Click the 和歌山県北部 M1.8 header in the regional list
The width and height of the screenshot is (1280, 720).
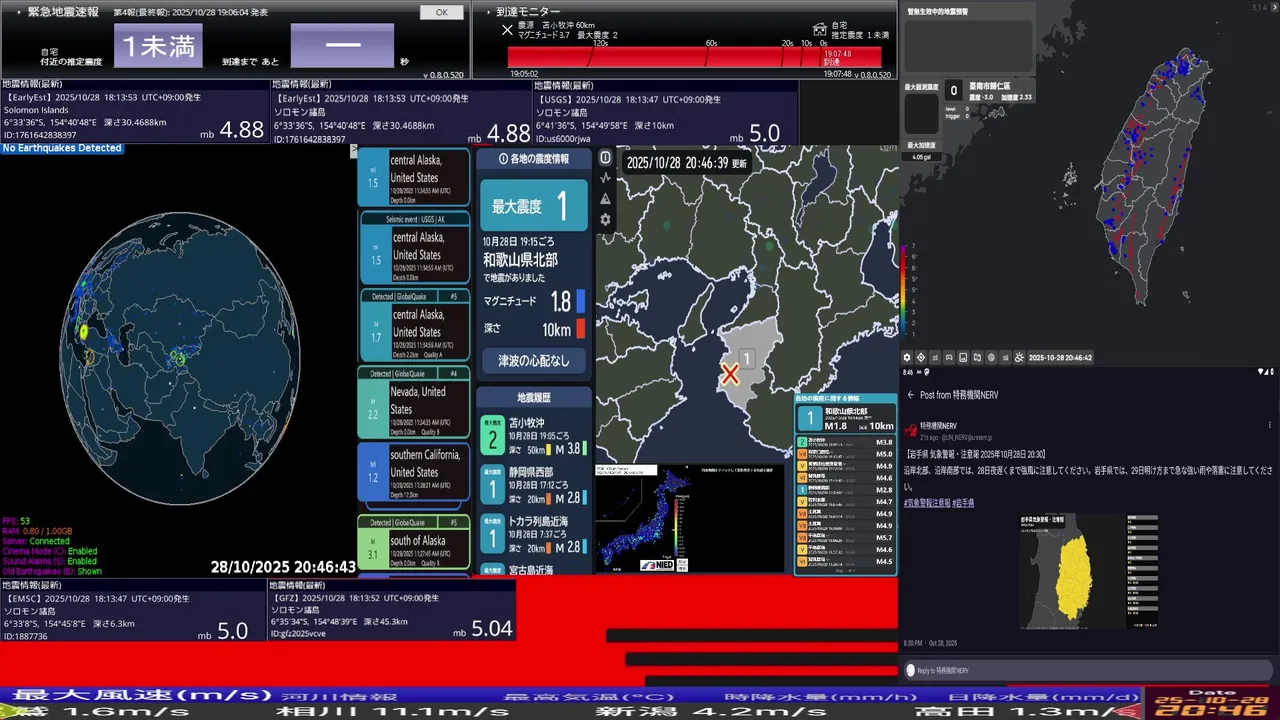[846, 418]
